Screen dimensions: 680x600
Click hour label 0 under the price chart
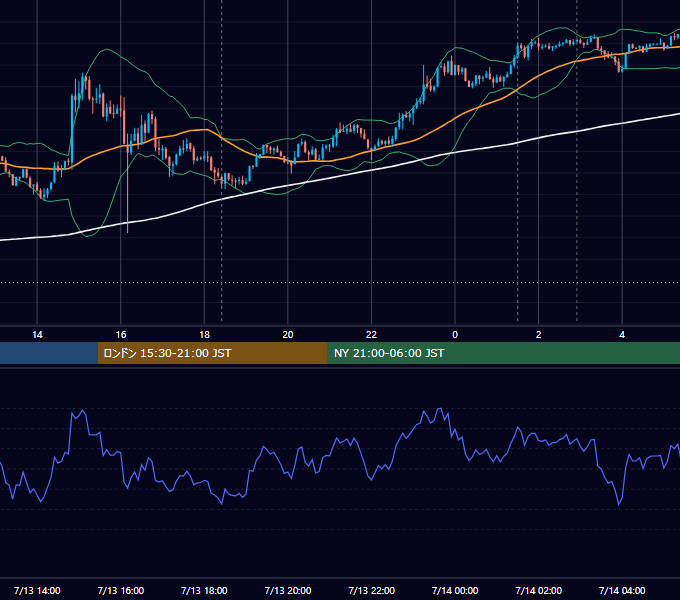tap(455, 335)
